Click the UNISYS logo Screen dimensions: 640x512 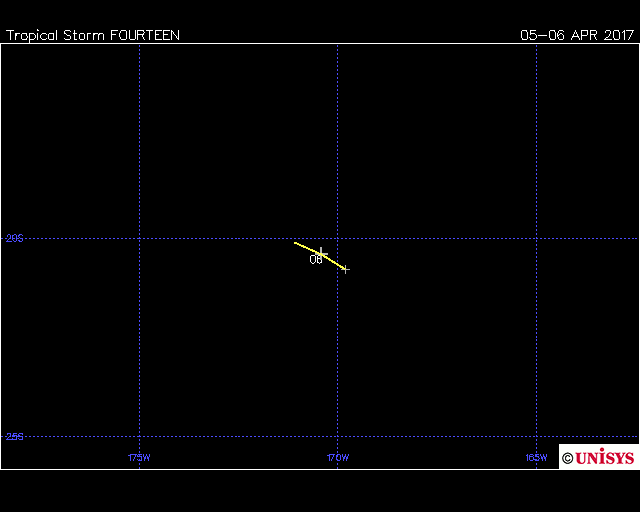click(x=604, y=458)
